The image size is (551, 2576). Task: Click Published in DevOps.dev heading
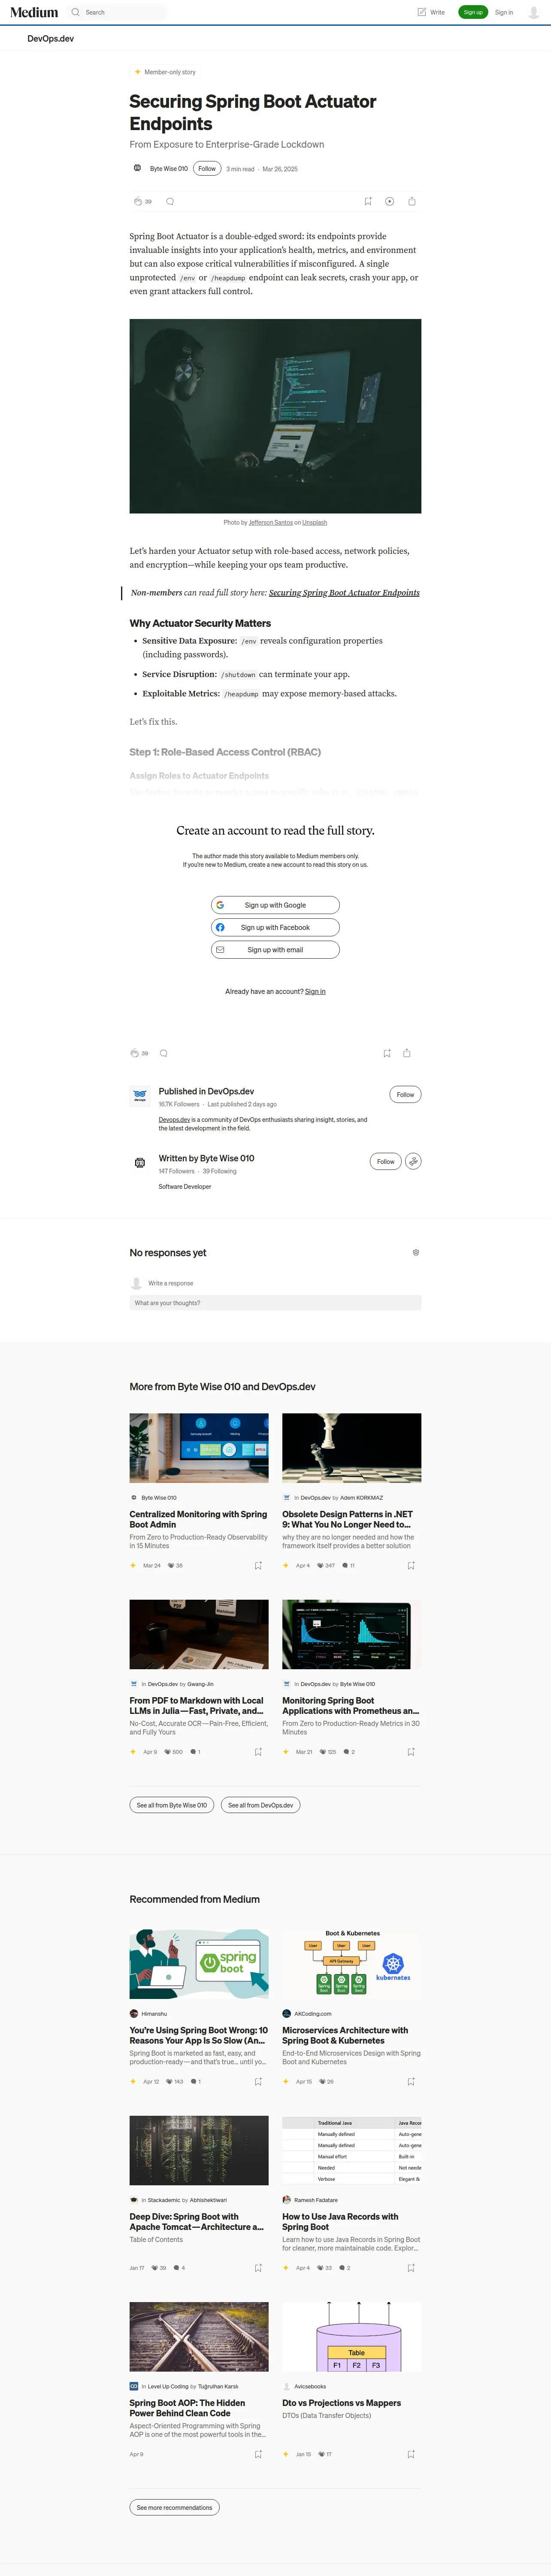[x=206, y=1091]
